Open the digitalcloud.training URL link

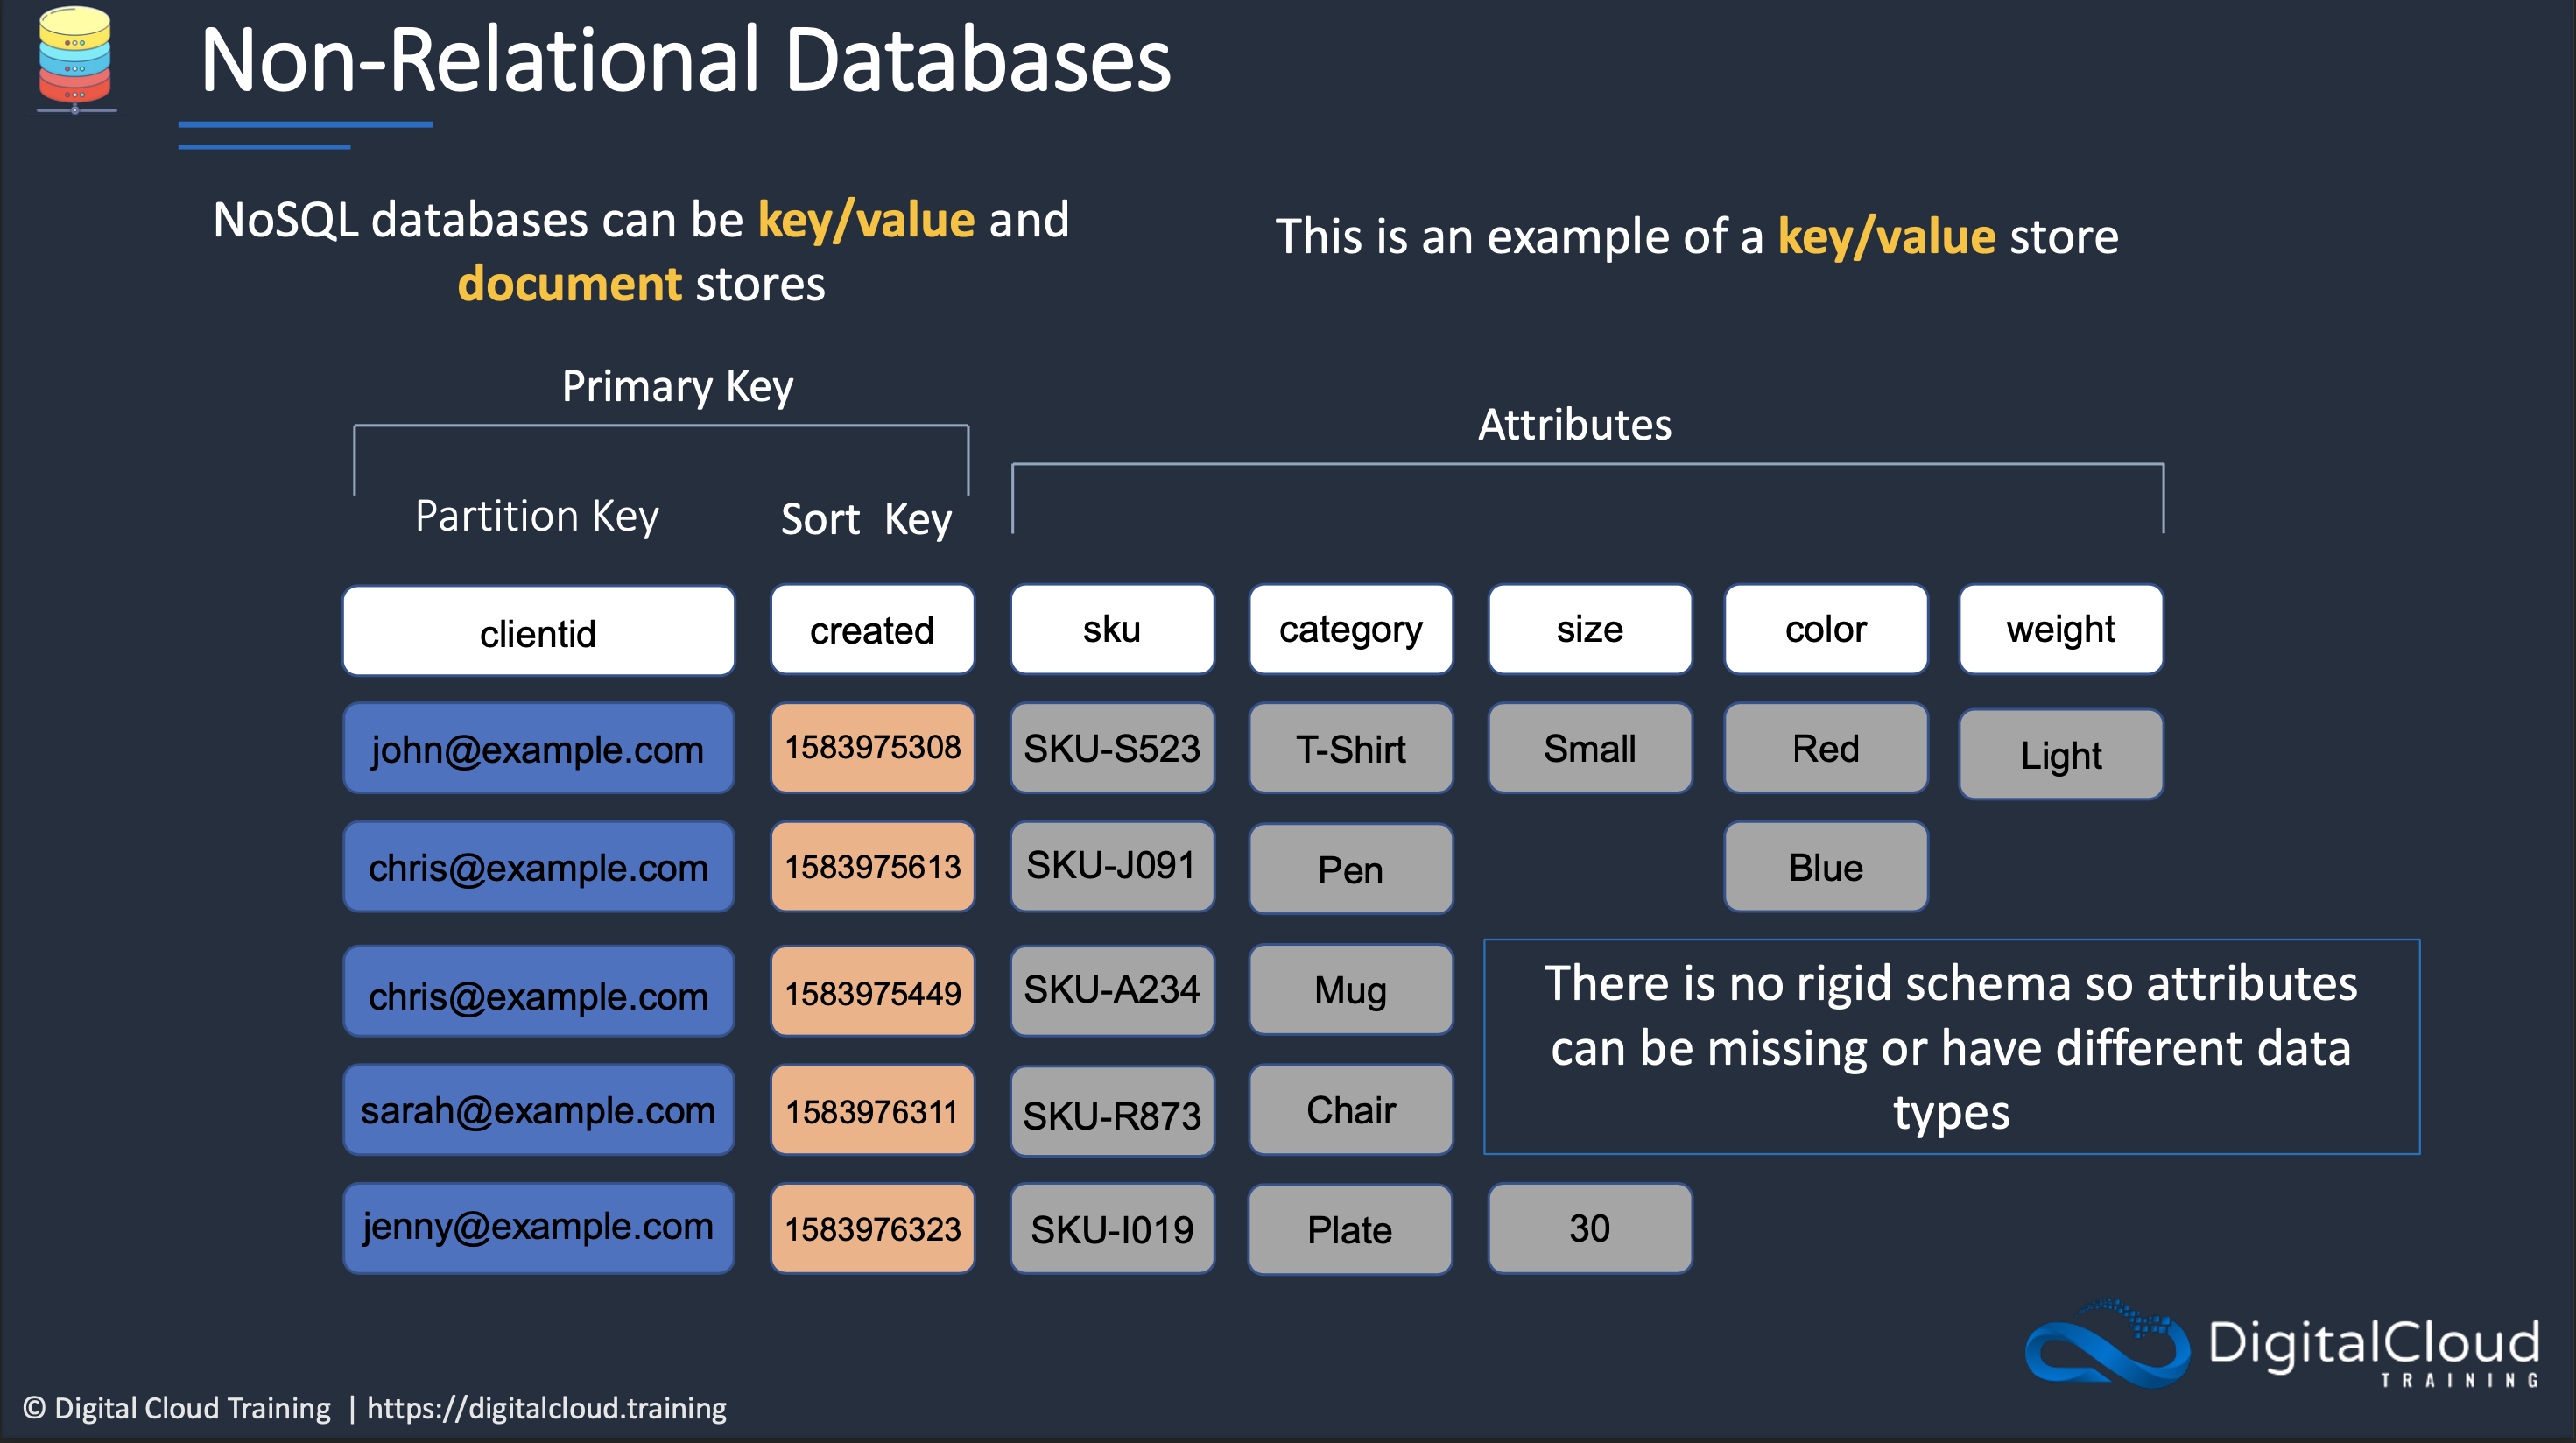[x=546, y=1408]
